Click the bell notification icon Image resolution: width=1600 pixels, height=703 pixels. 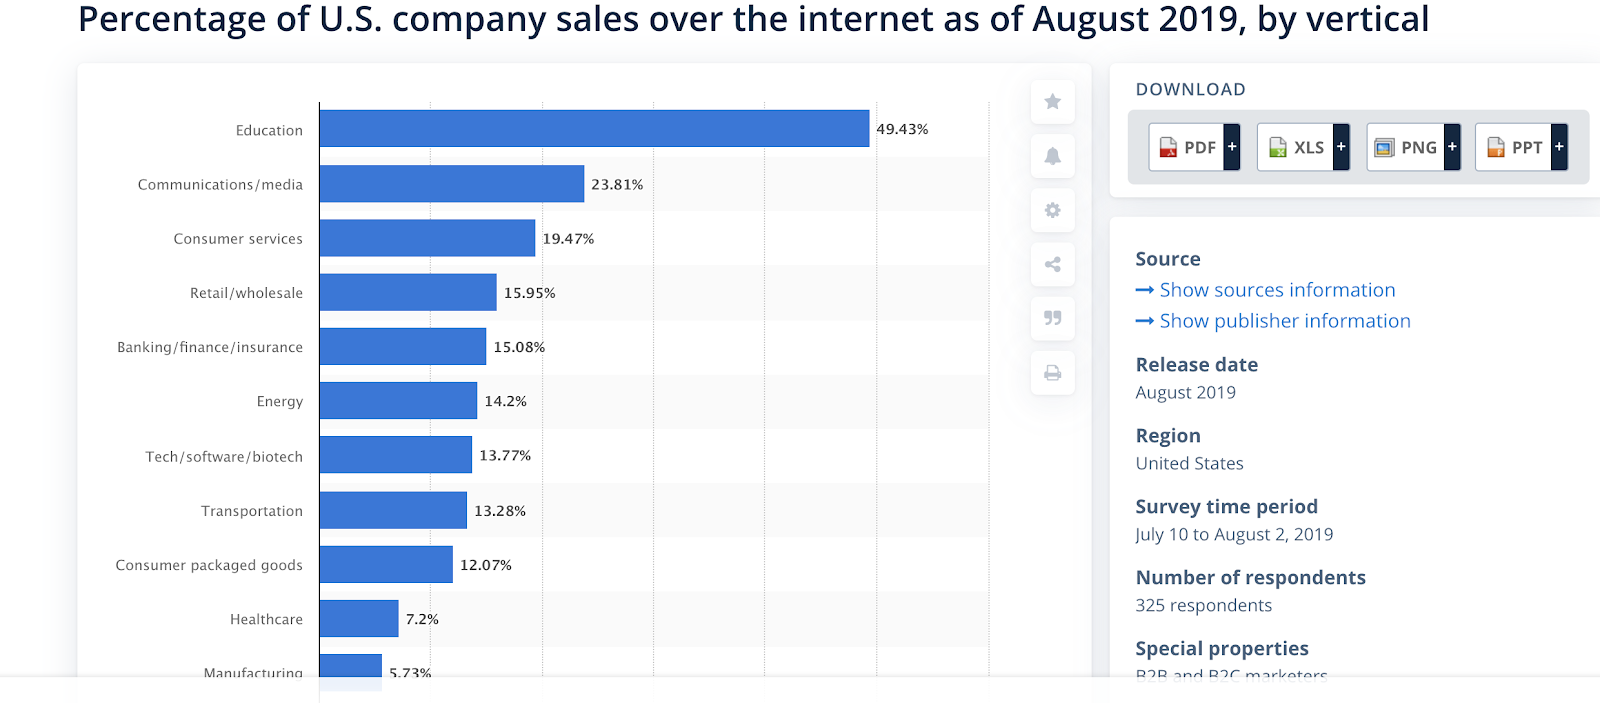pos(1052,156)
